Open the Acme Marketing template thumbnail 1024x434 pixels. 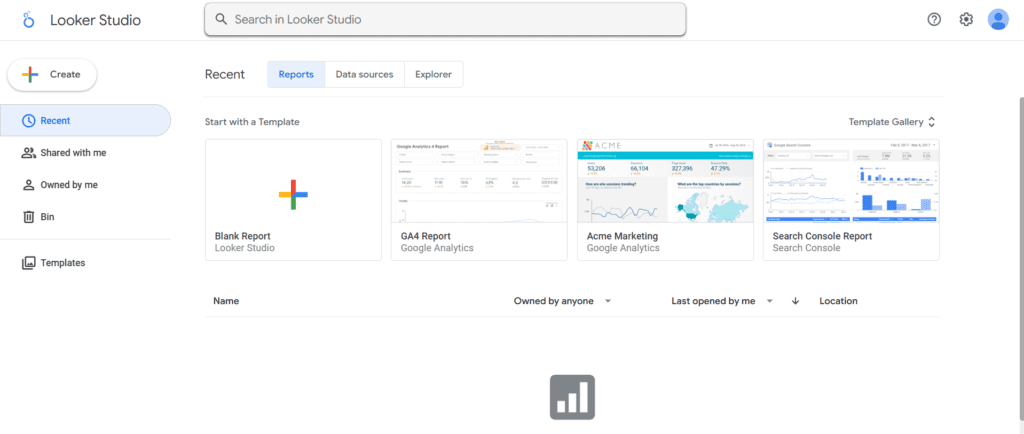(665, 184)
